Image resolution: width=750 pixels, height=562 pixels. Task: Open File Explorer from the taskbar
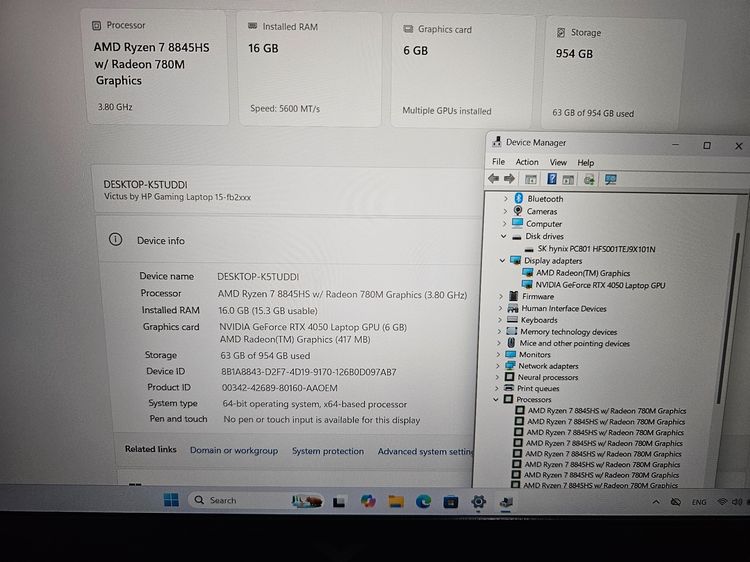(x=396, y=501)
